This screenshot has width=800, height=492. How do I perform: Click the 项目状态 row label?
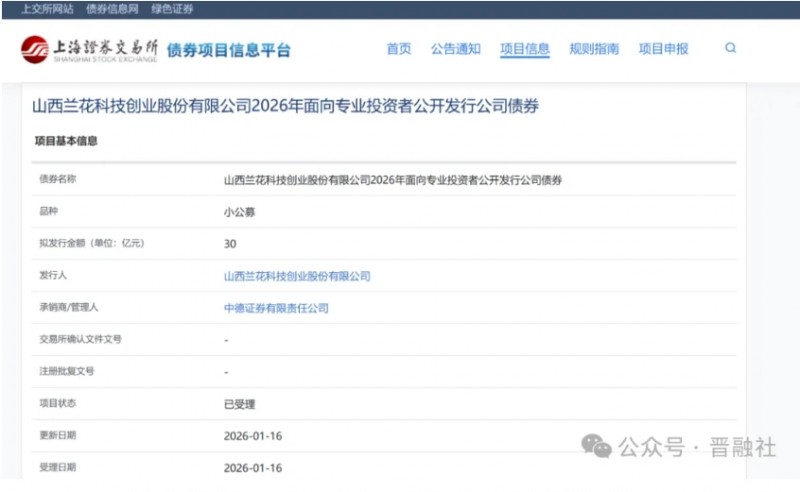click(x=58, y=403)
